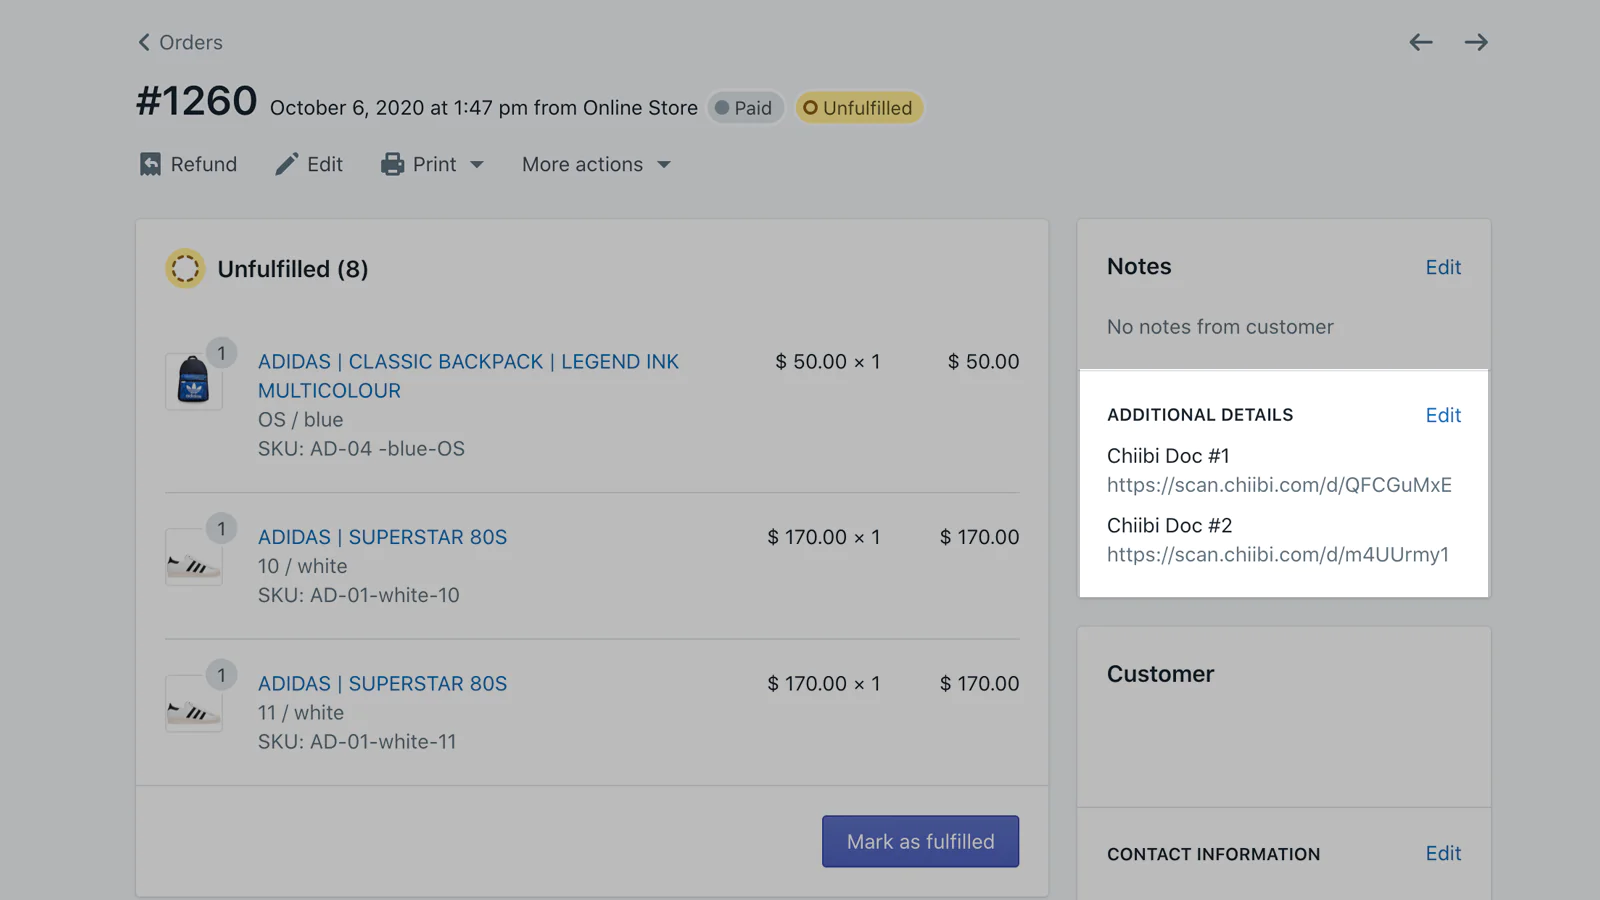Edit the Additional Details section
This screenshot has height=900, width=1600.
point(1442,415)
